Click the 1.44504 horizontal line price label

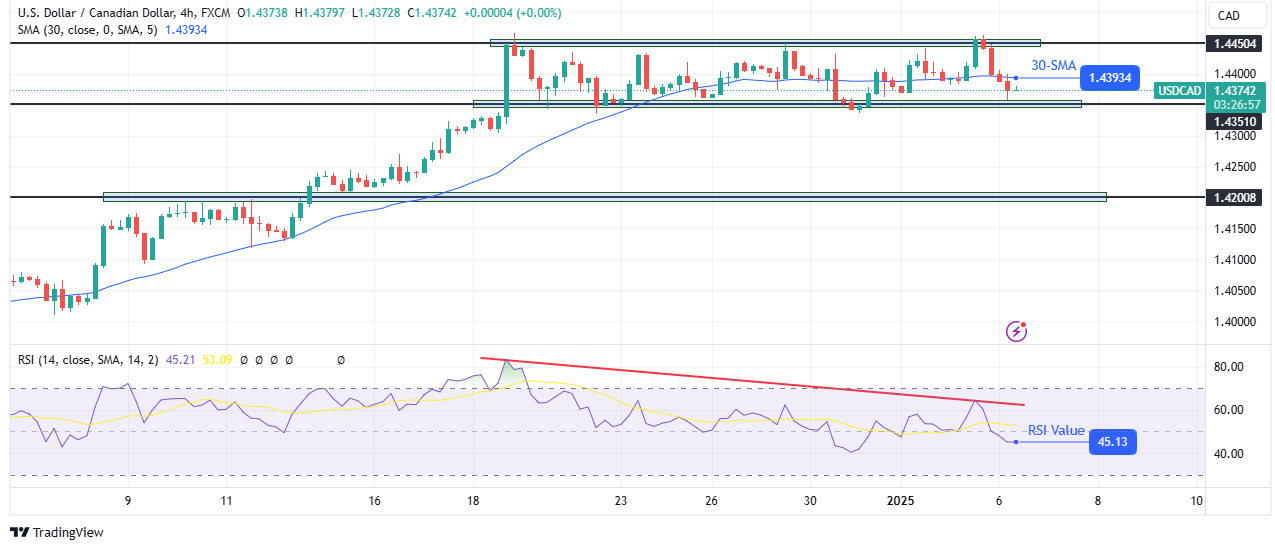(x=1236, y=43)
